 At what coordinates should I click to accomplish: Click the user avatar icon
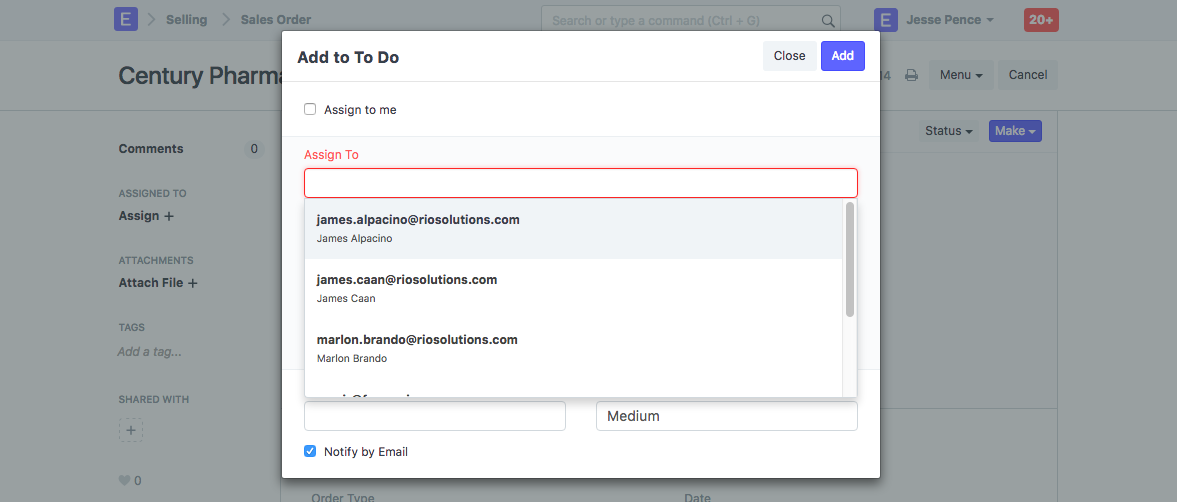[885, 20]
